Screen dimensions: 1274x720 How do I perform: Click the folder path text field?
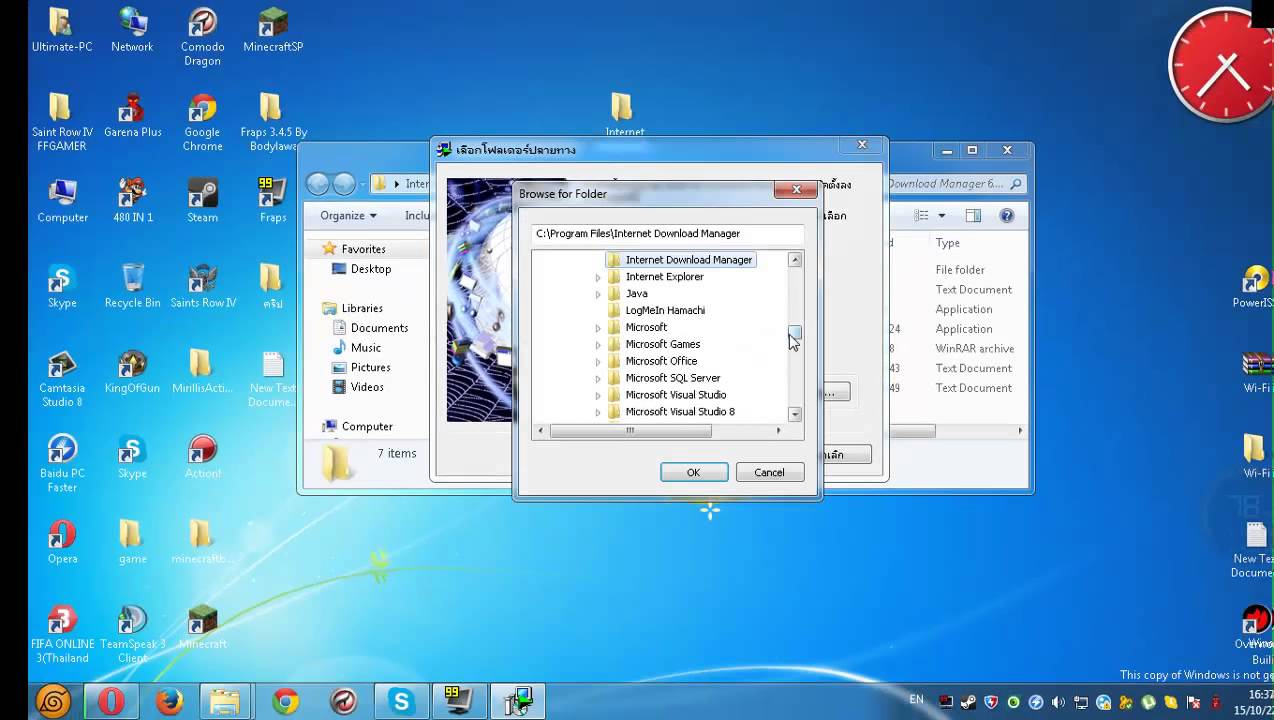click(667, 234)
